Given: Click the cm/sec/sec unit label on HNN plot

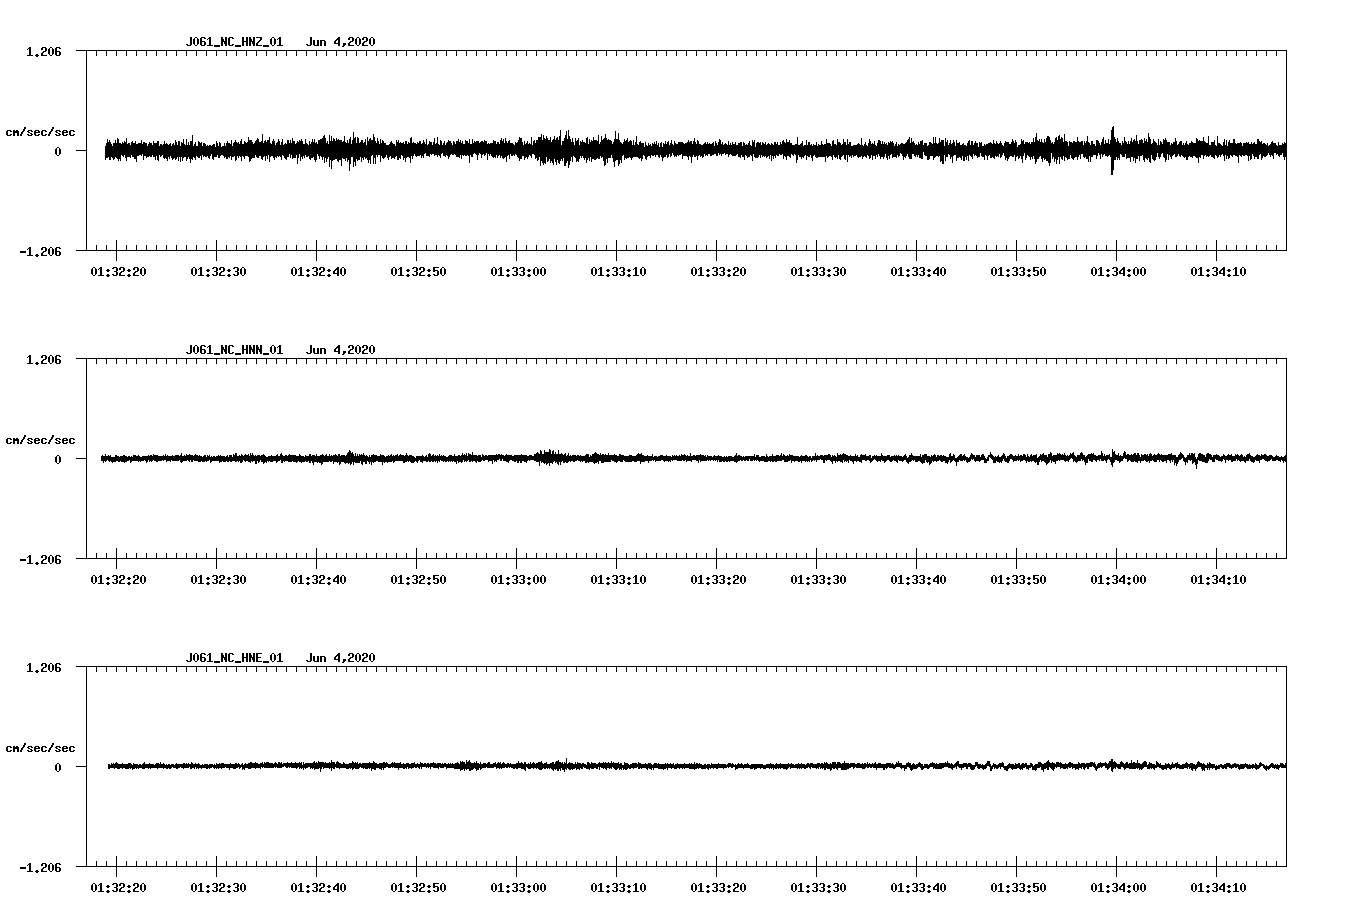Looking at the screenshot, I should pyautogui.click(x=40, y=440).
